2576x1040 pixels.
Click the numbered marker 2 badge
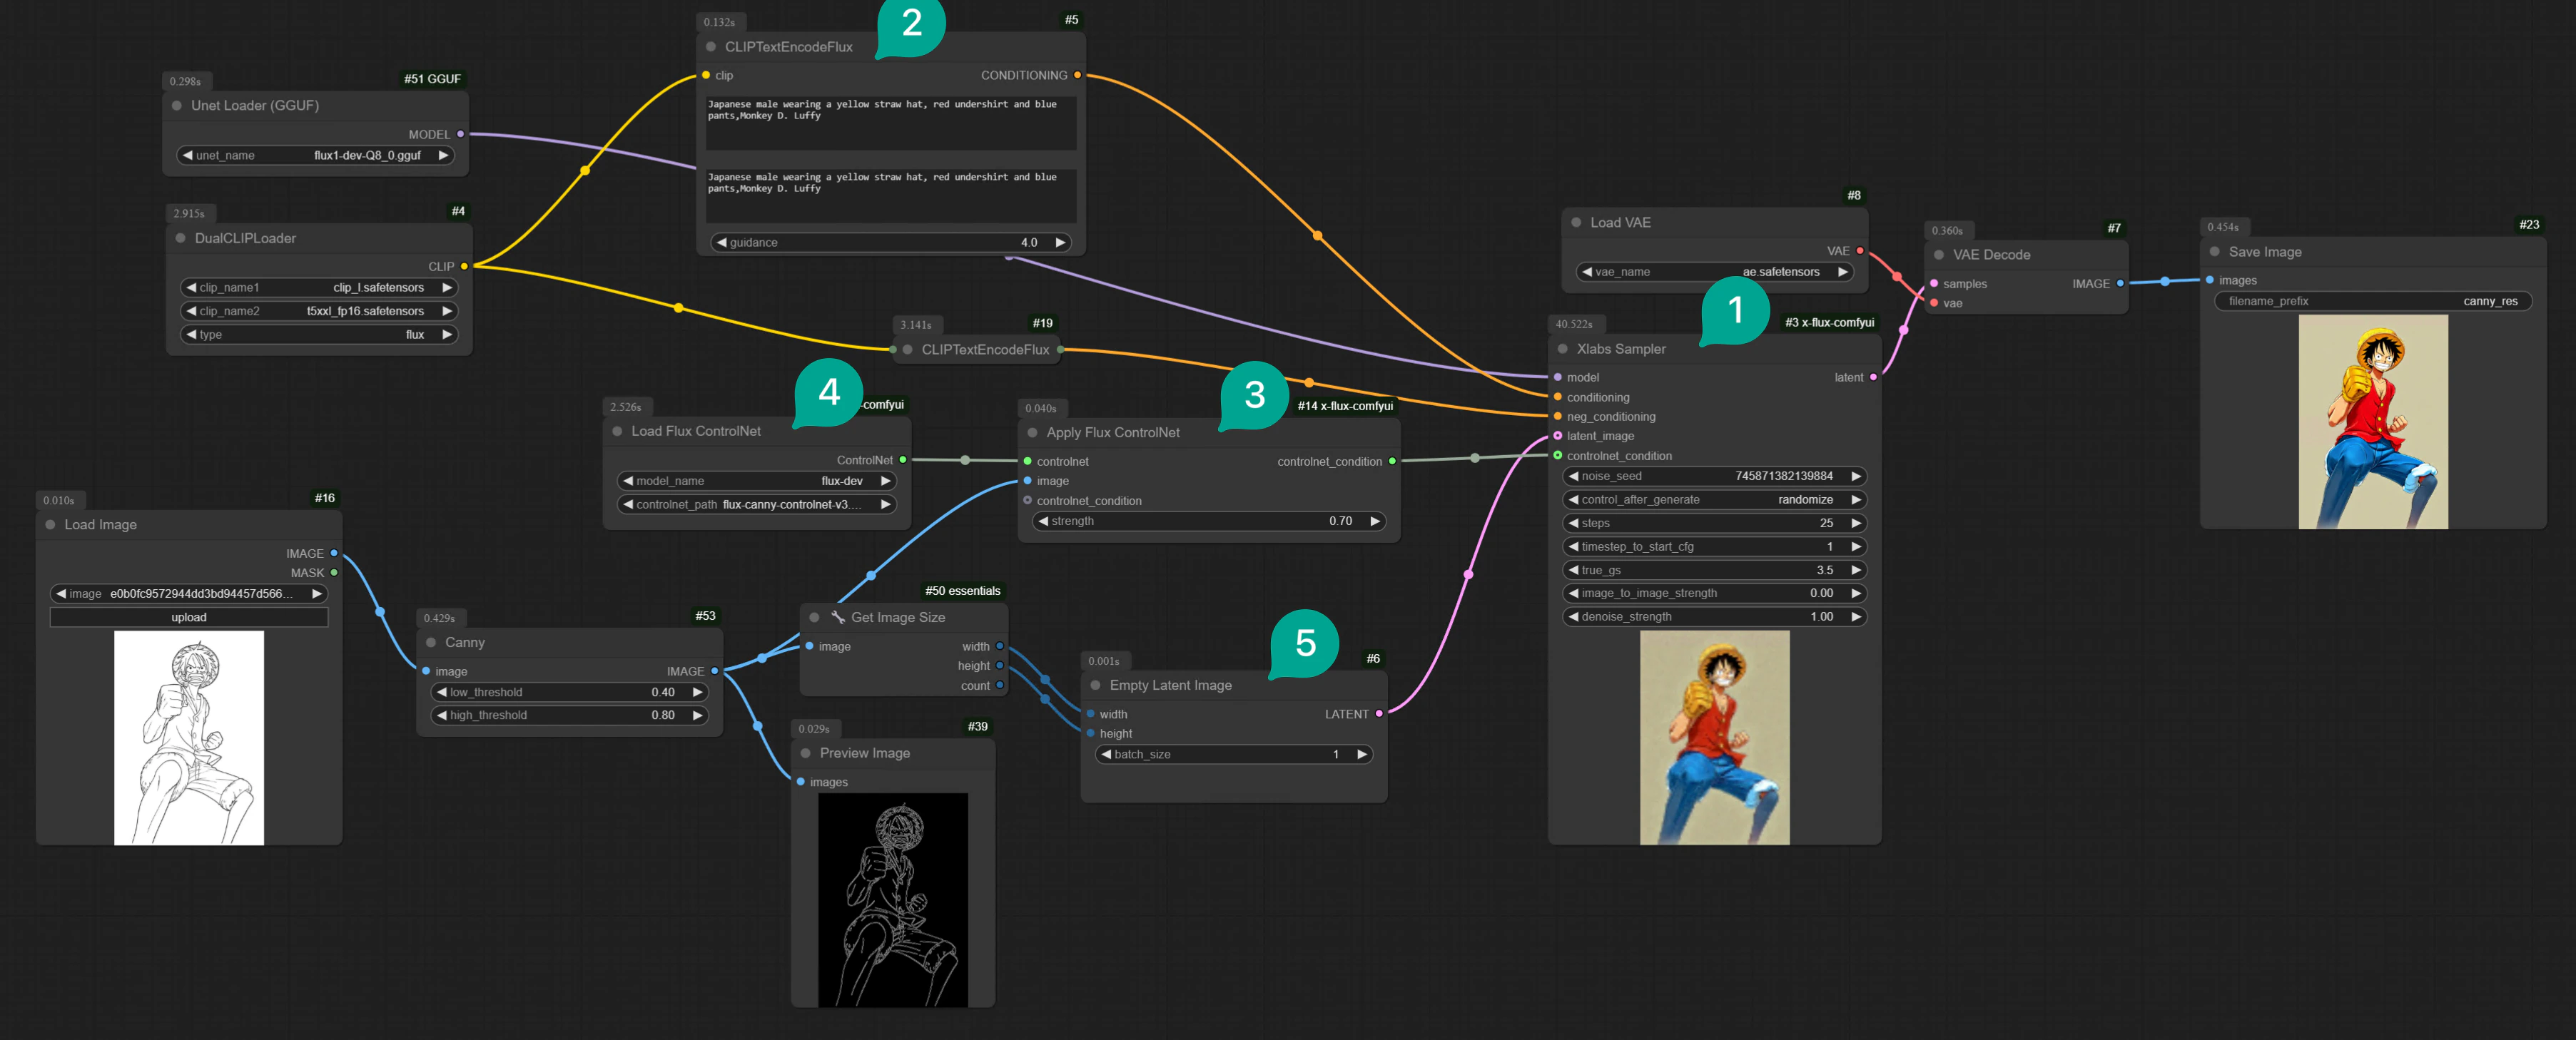point(911,24)
